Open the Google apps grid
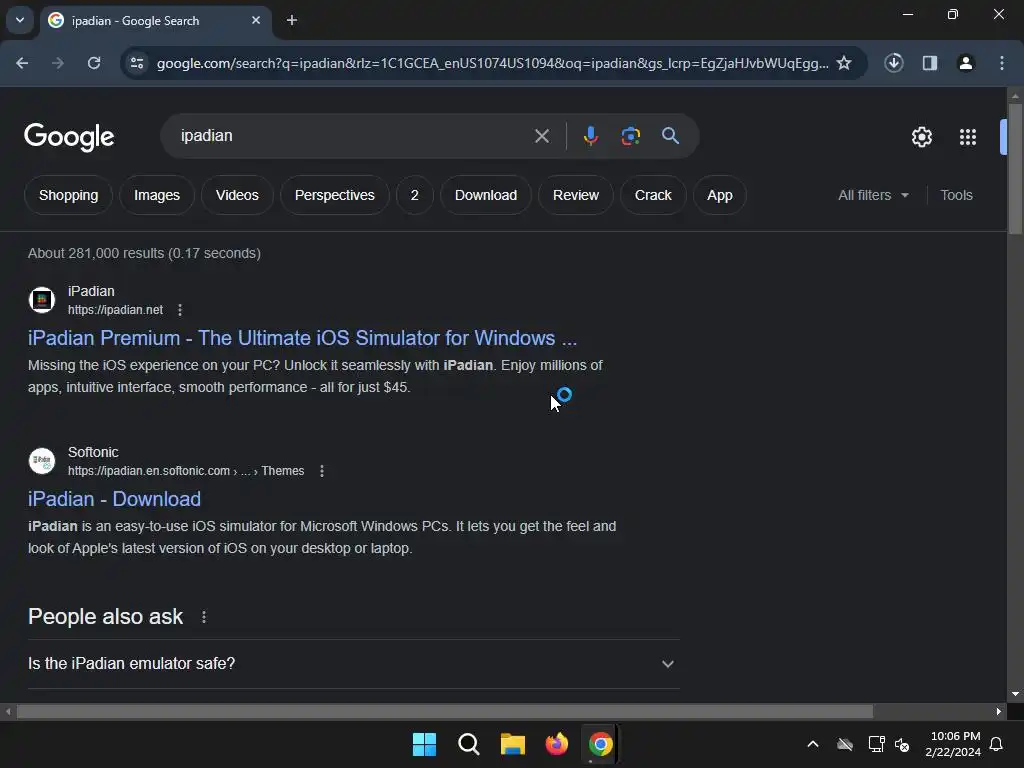The height and width of the screenshot is (768, 1024). tap(968, 136)
